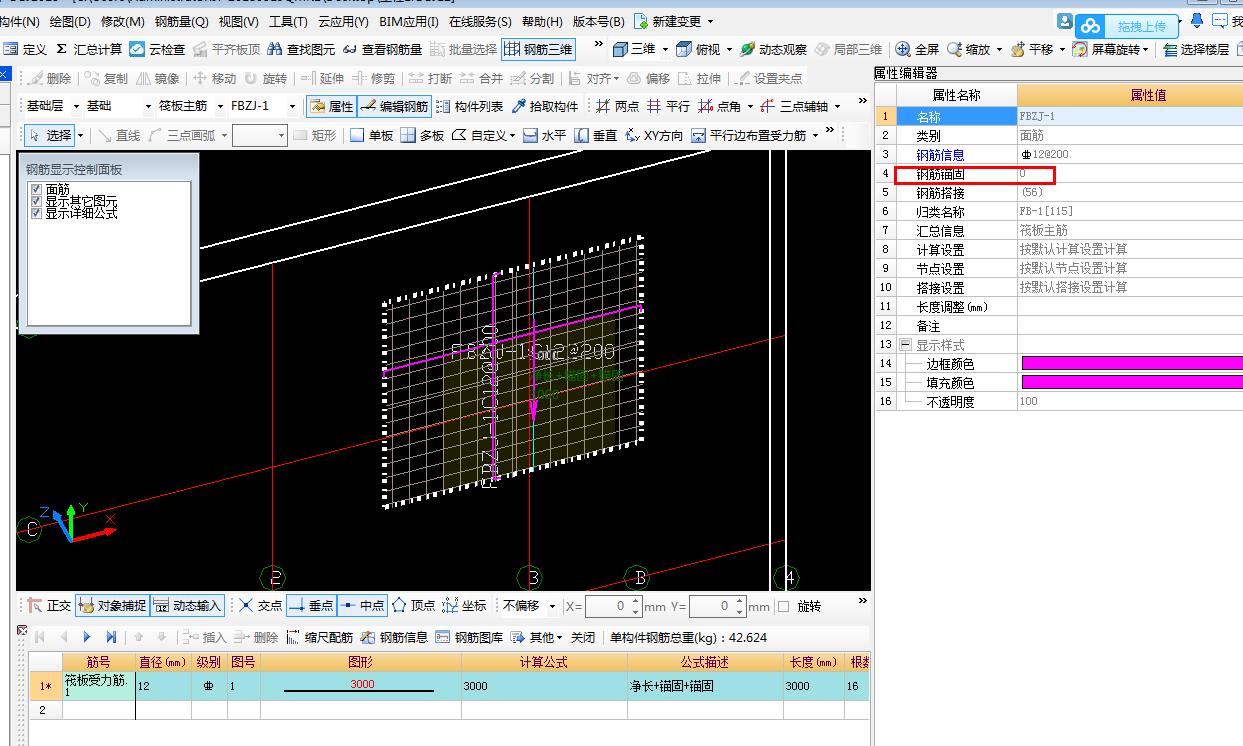Toggle 对象捕捉
The width and height of the screenshot is (1243, 746).
(112, 606)
